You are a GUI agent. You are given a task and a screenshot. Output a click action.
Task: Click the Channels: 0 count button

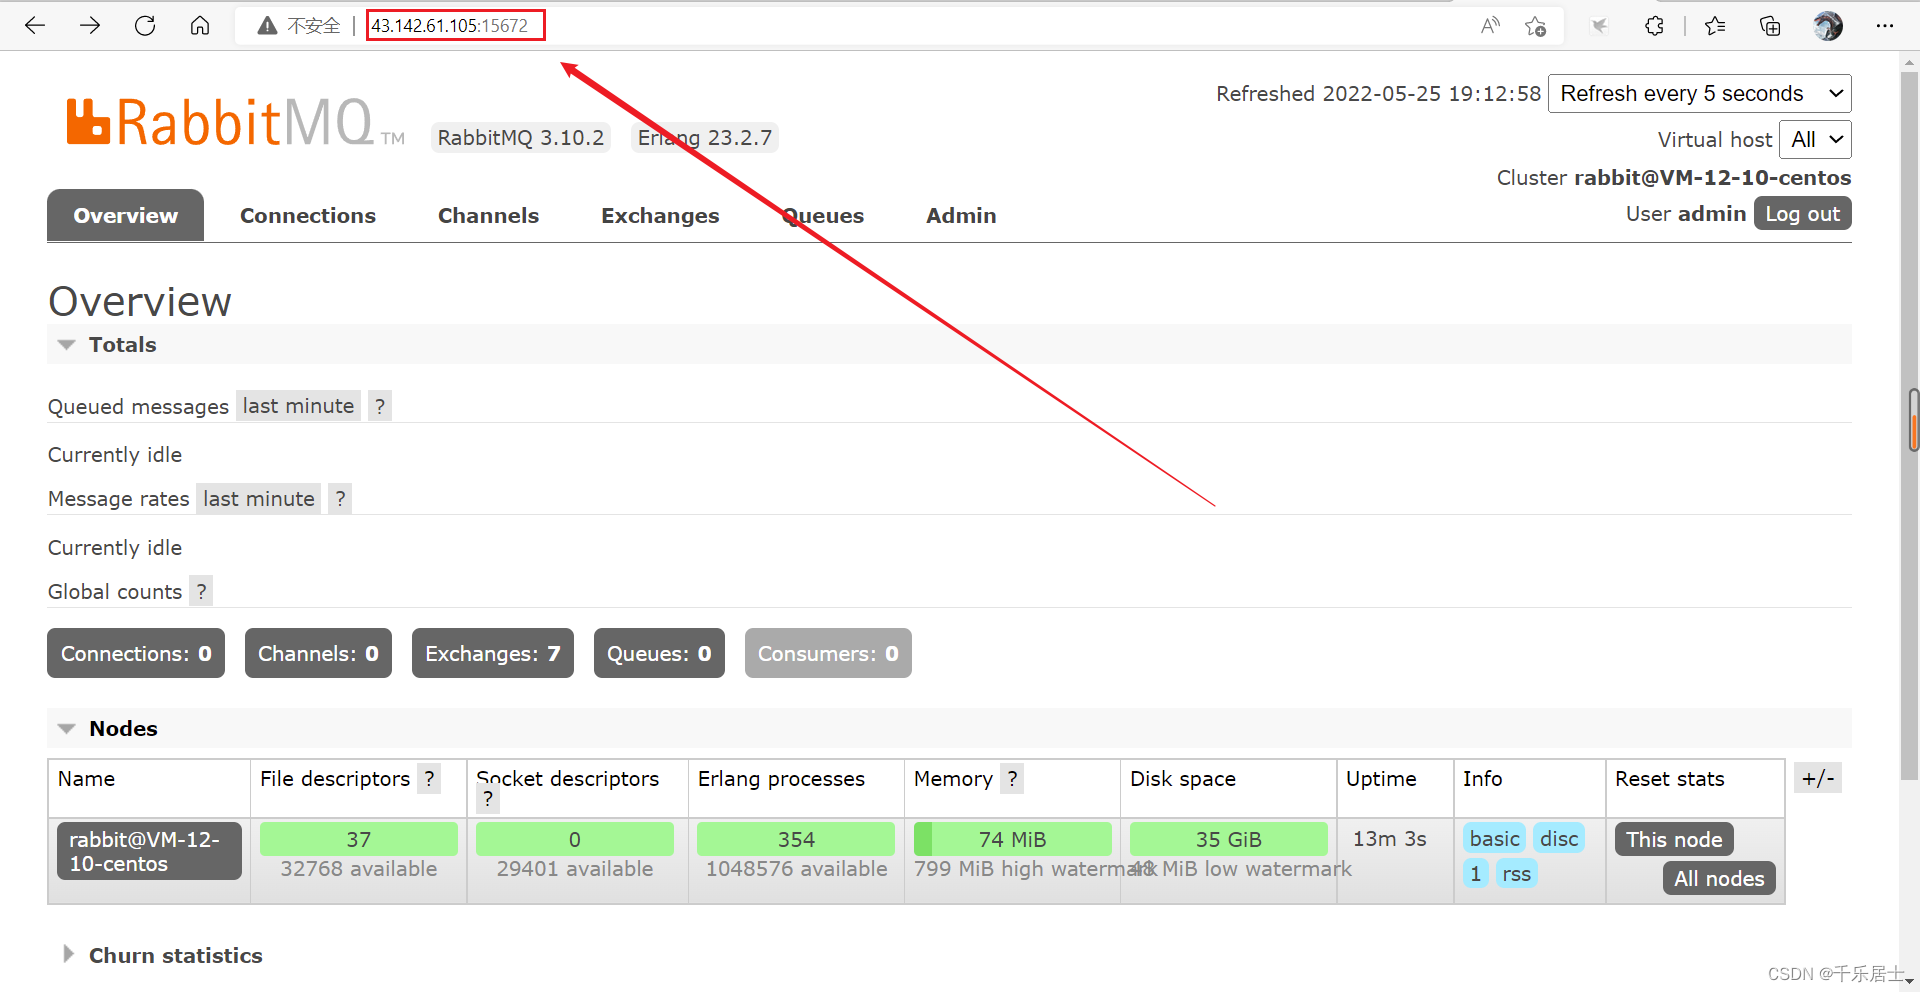318,653
